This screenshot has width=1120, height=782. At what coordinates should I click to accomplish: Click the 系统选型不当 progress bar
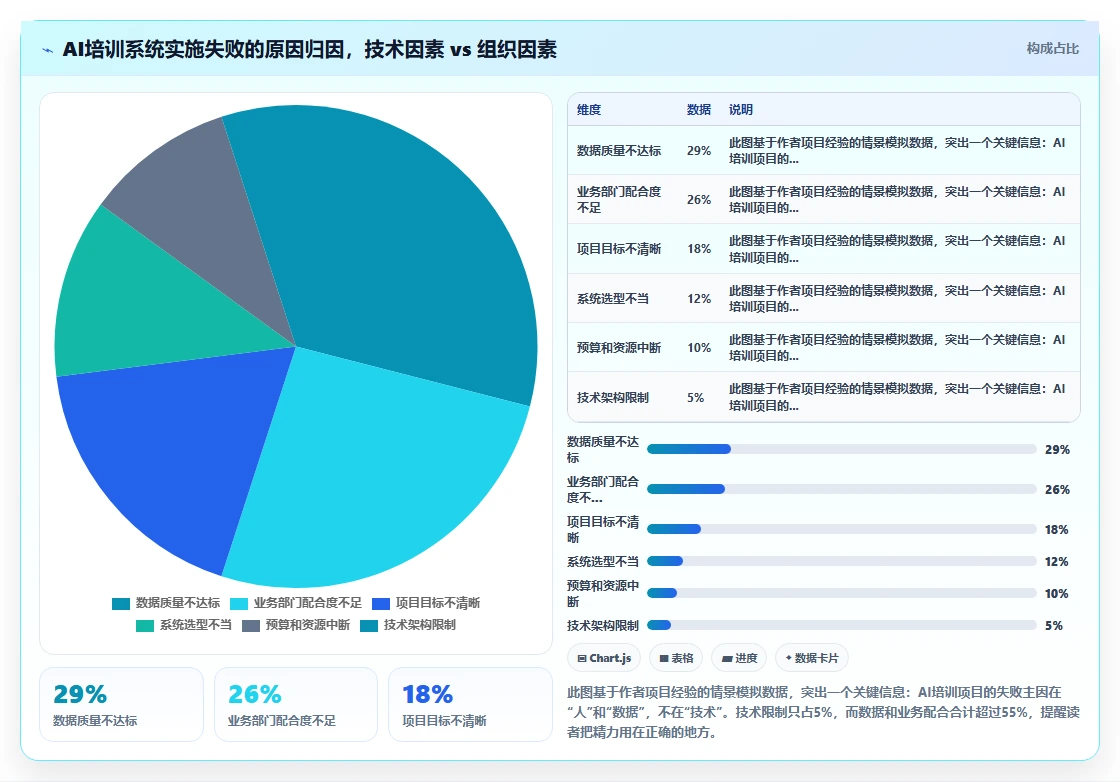tap(841, 561)
